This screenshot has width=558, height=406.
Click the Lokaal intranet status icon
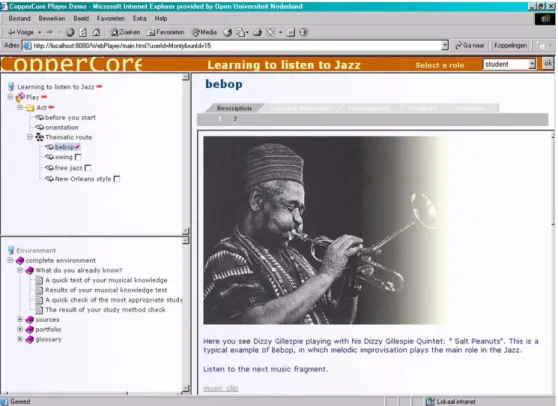430,402
